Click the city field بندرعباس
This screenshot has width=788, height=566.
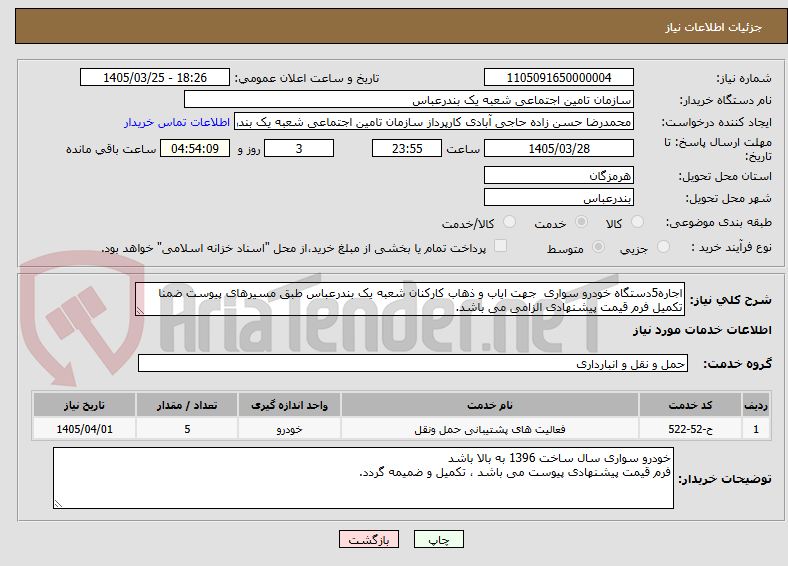(x=558, y=197)
